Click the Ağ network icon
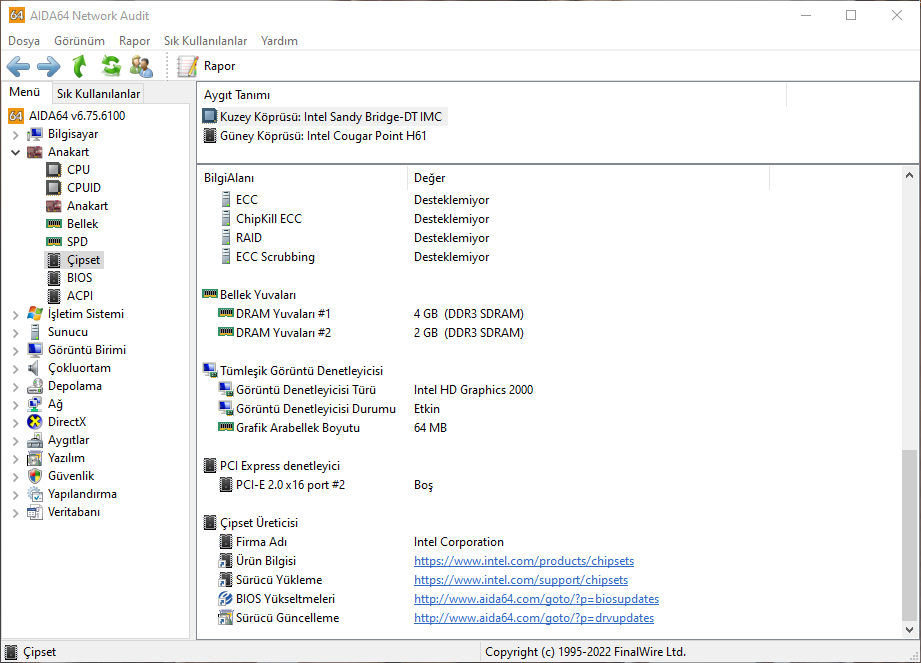This screenshot has width=921, height=663. [x=35, y=404]
